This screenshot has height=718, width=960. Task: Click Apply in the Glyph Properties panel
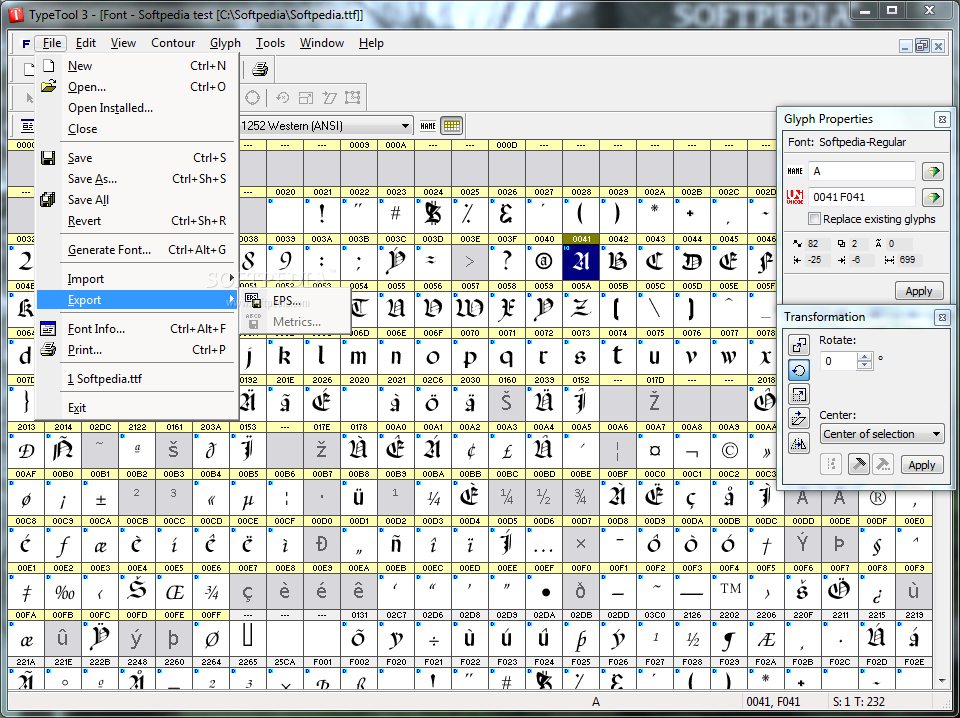click(918, 291)
